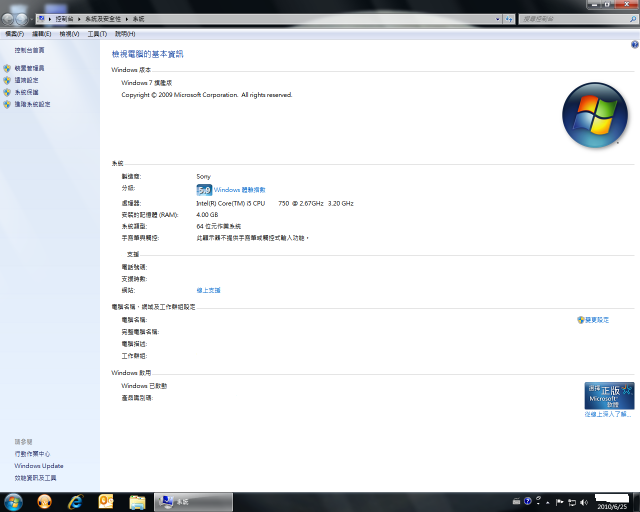This screenshot has height=512, width=640.
Task: Click the shield icon beside 進階系統設定
Action: pyautogui.click(x=7, y=104)
